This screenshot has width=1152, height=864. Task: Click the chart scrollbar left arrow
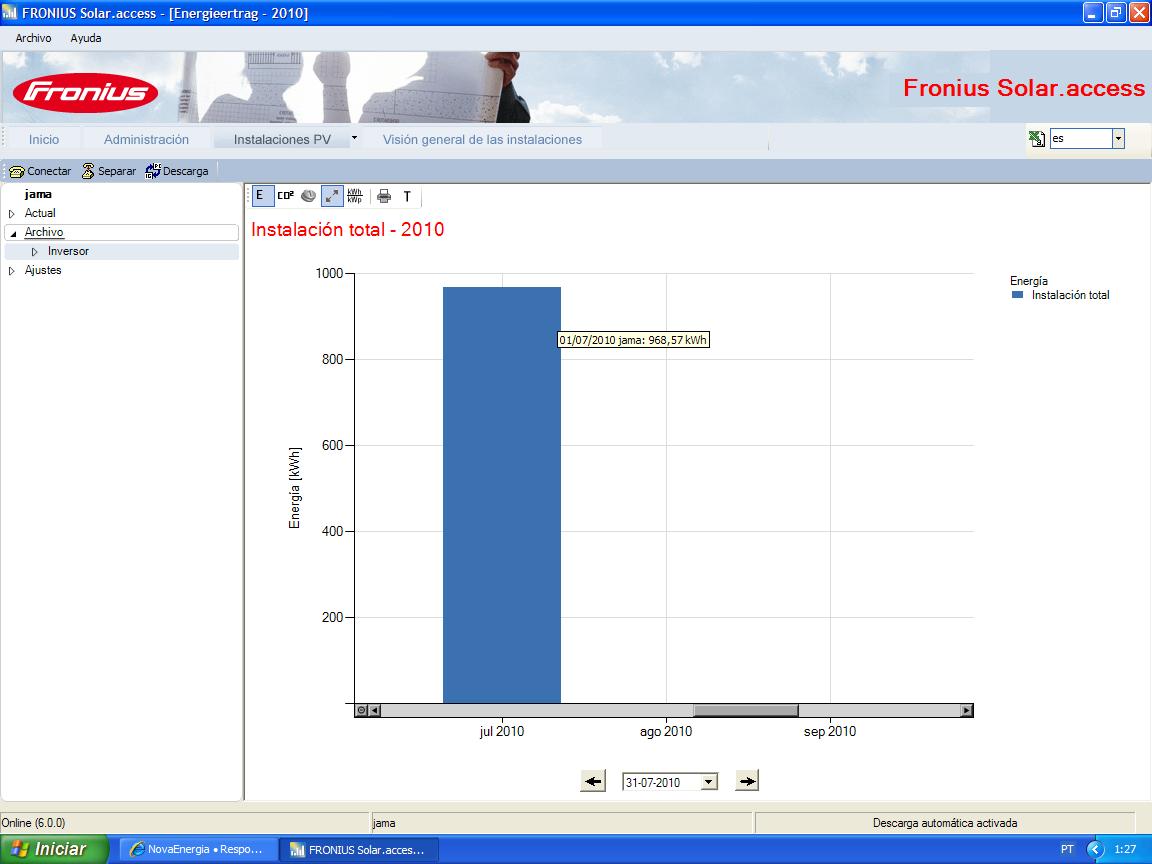[x=375, y=710]
